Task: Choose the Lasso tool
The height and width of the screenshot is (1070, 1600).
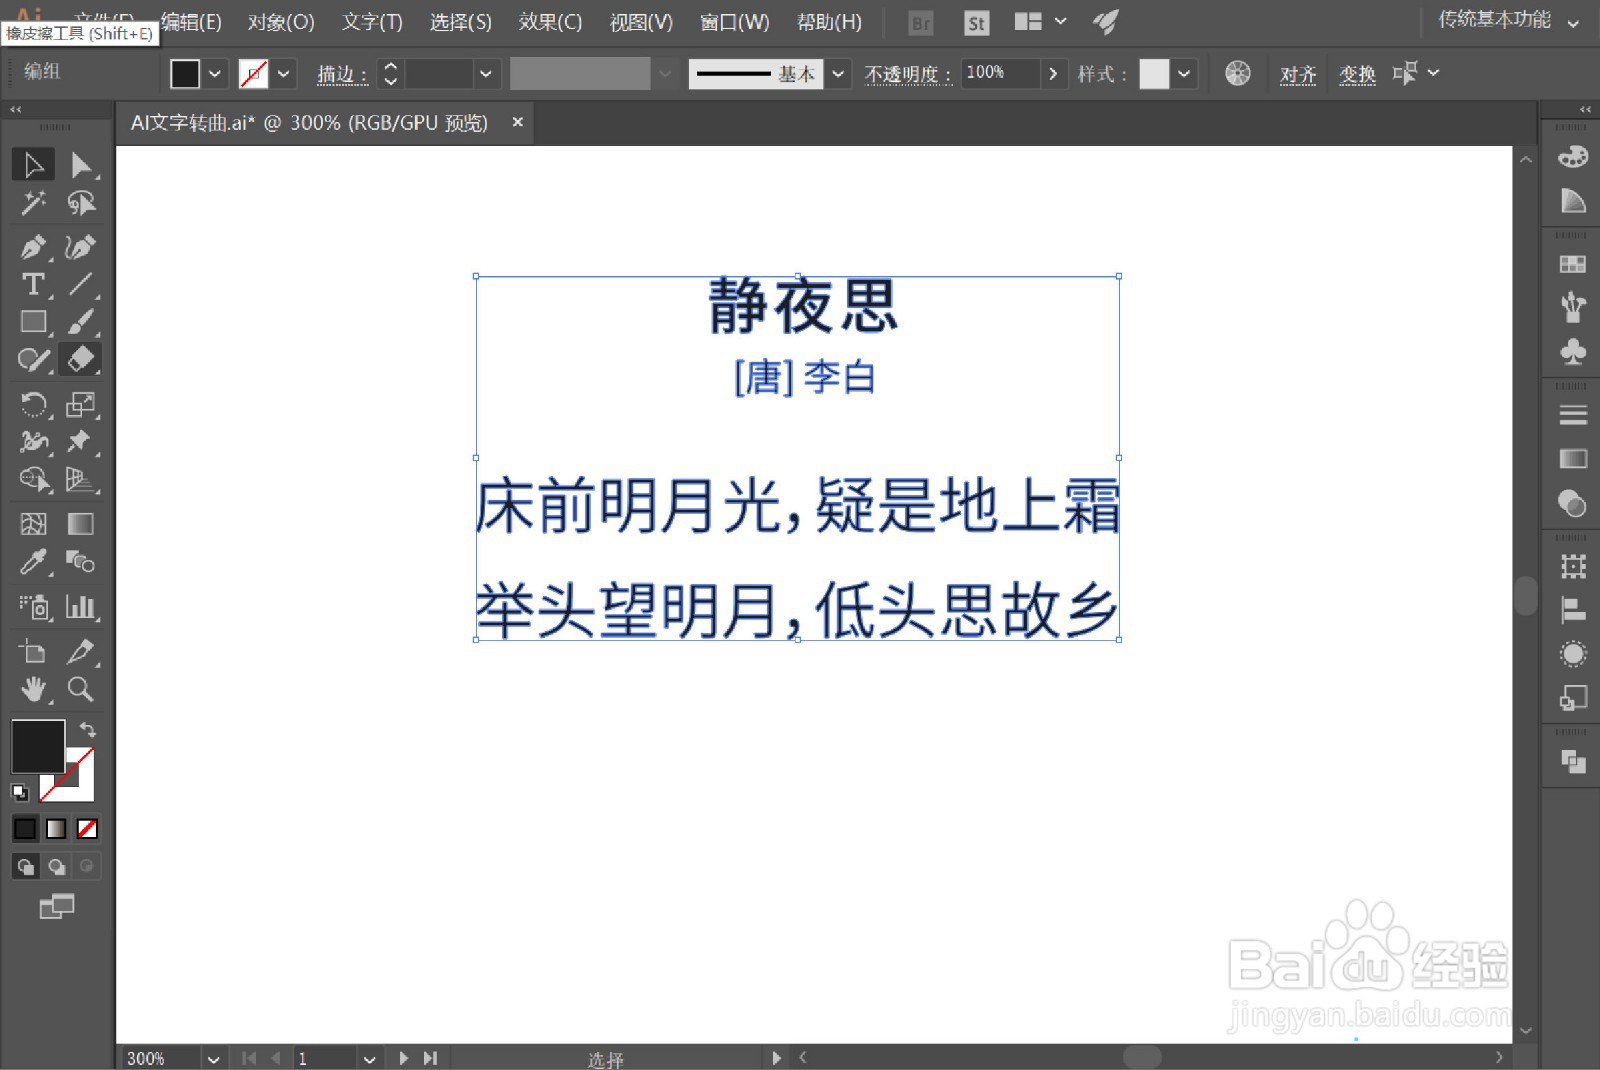Action: coord(81,203)
